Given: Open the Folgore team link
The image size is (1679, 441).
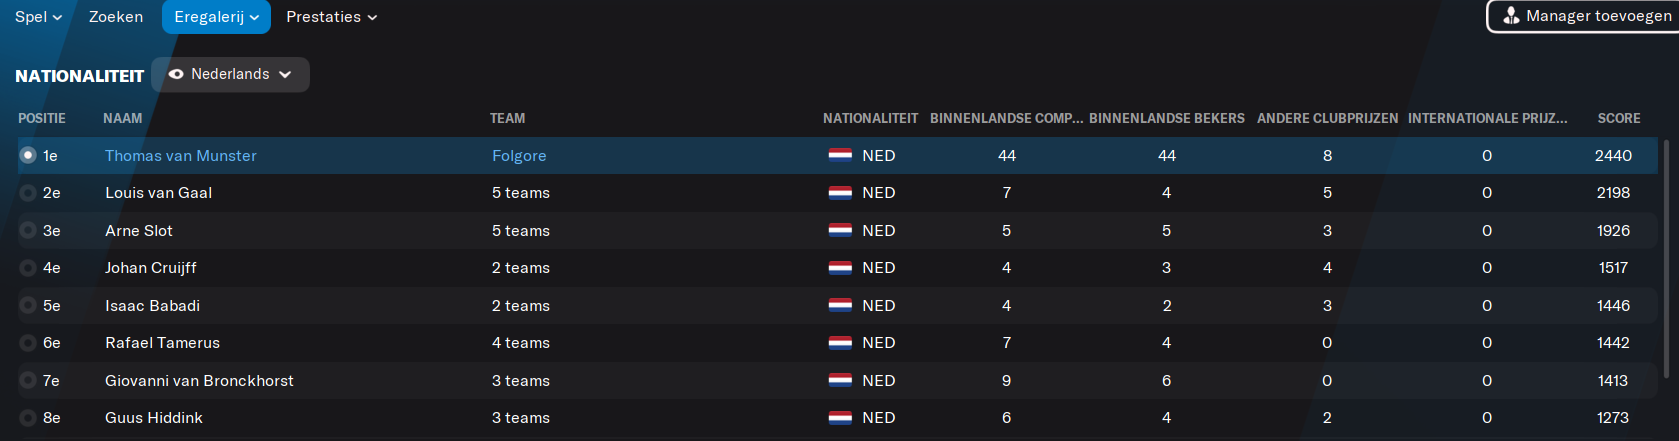Looking at the screenshot, I should pos(519,156).
